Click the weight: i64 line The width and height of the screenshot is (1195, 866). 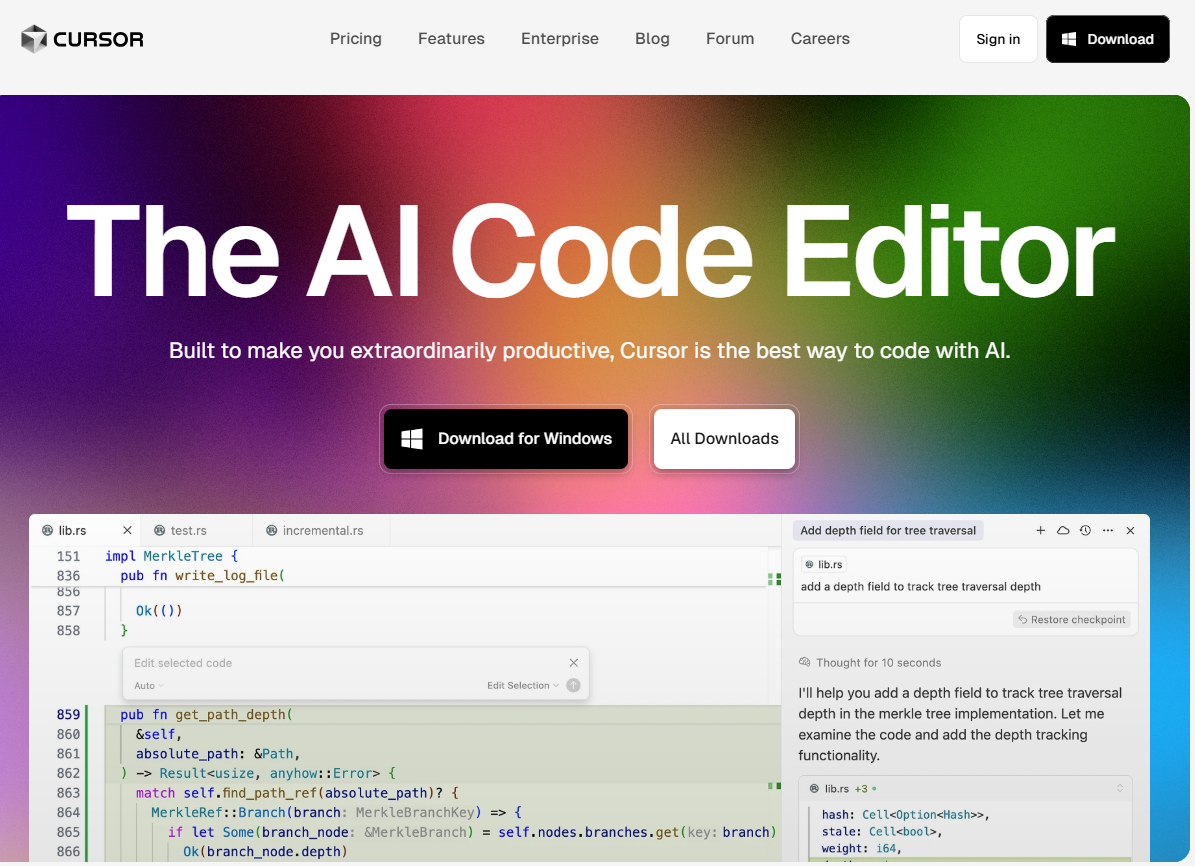pyautogui.click(x=861, y=848)
